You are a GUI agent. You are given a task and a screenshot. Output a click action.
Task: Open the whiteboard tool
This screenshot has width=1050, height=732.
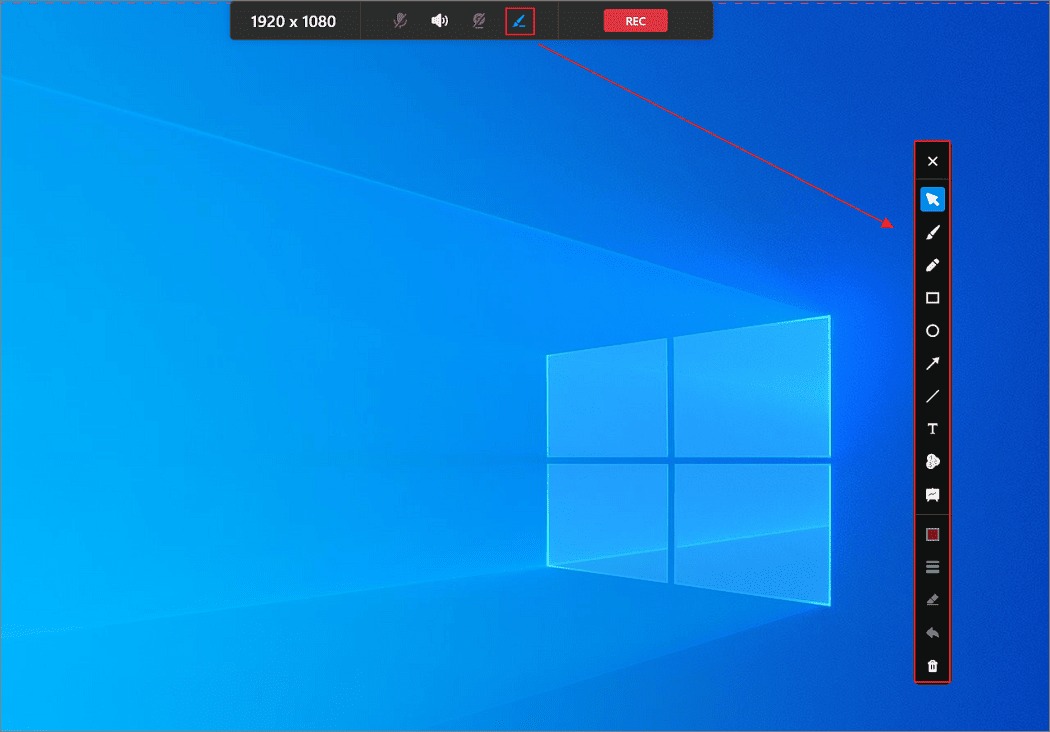pyautogui.click(x=932, y=495)
